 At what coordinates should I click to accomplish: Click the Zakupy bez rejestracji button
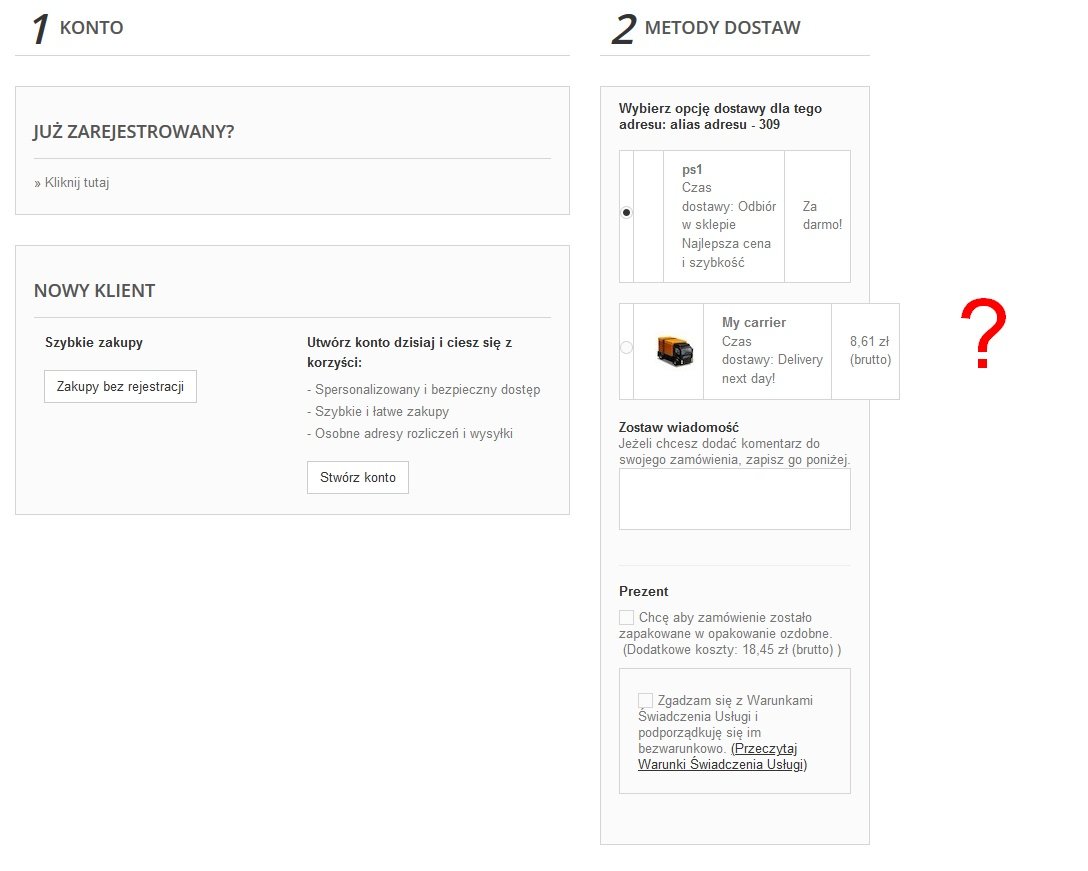click(x=120, y=387)
